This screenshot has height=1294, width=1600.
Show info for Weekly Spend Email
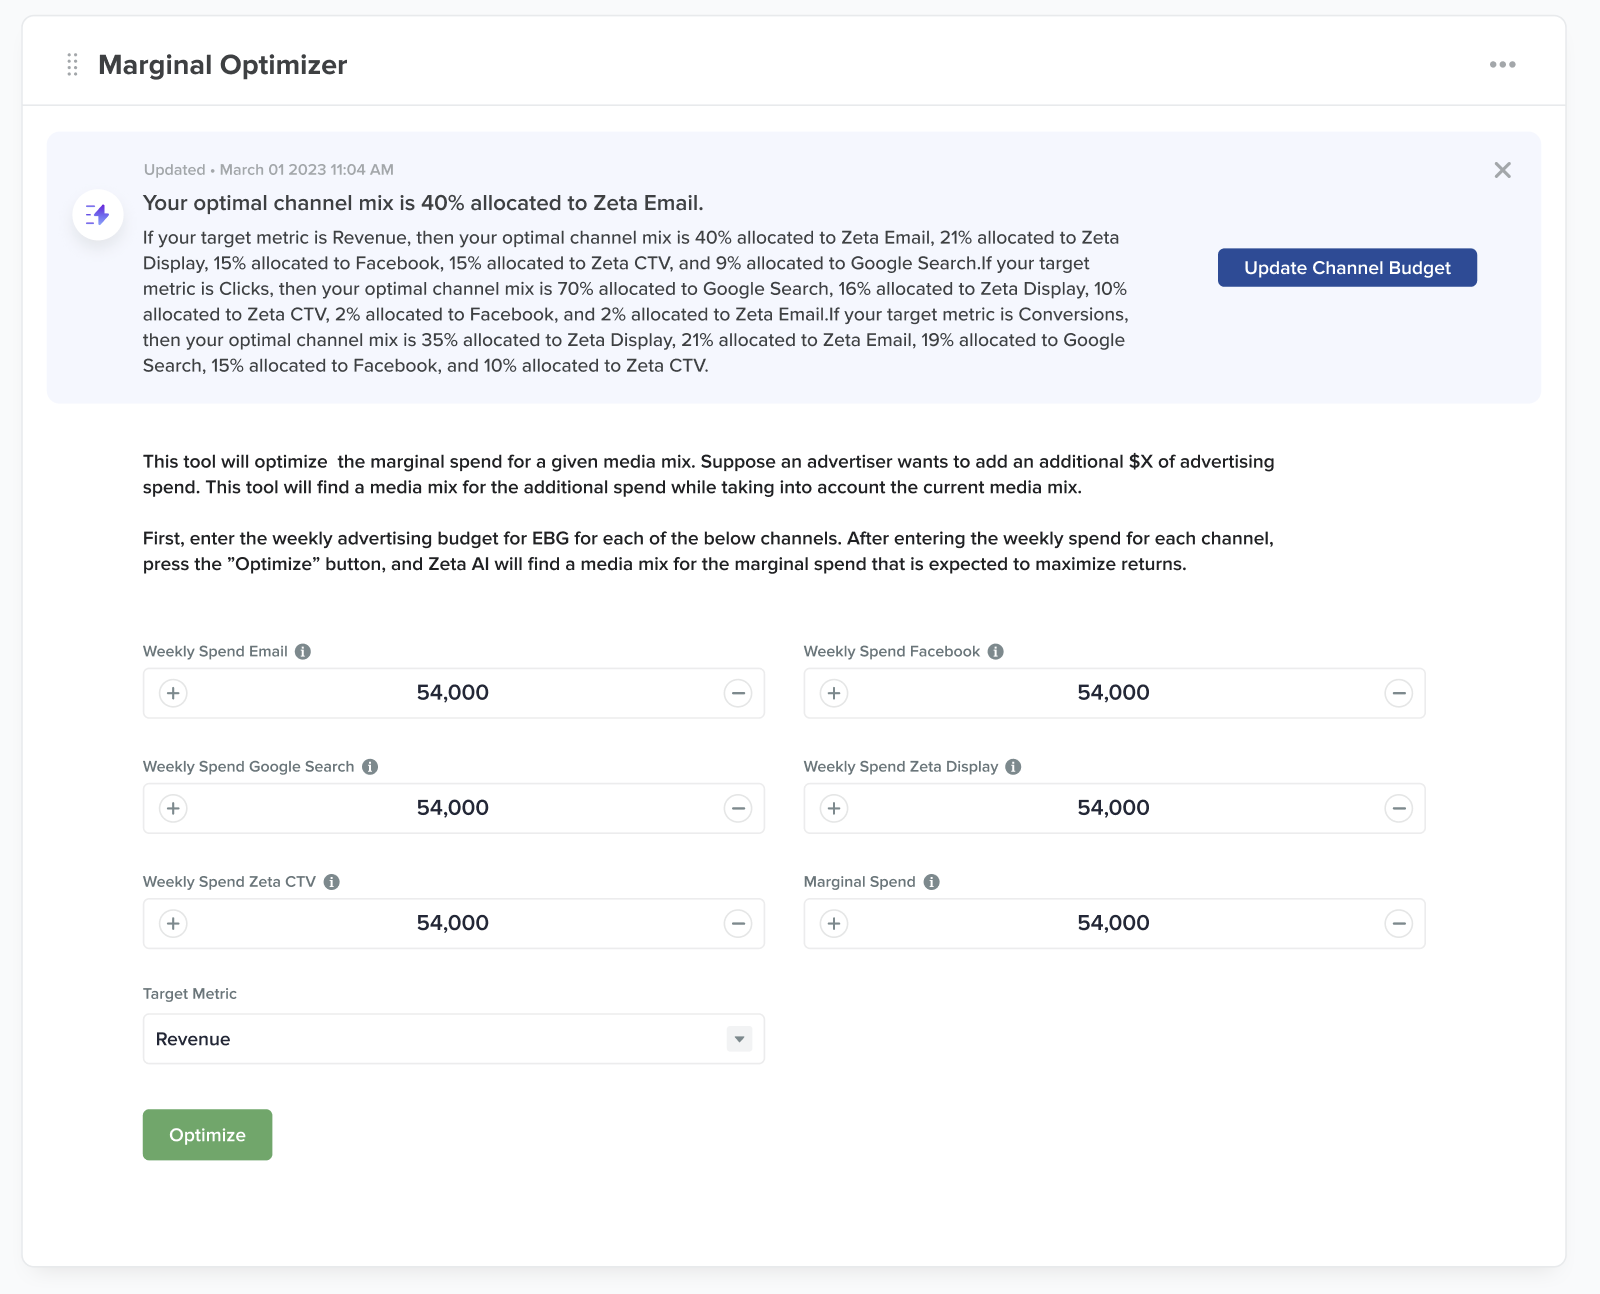pos(303,652)
